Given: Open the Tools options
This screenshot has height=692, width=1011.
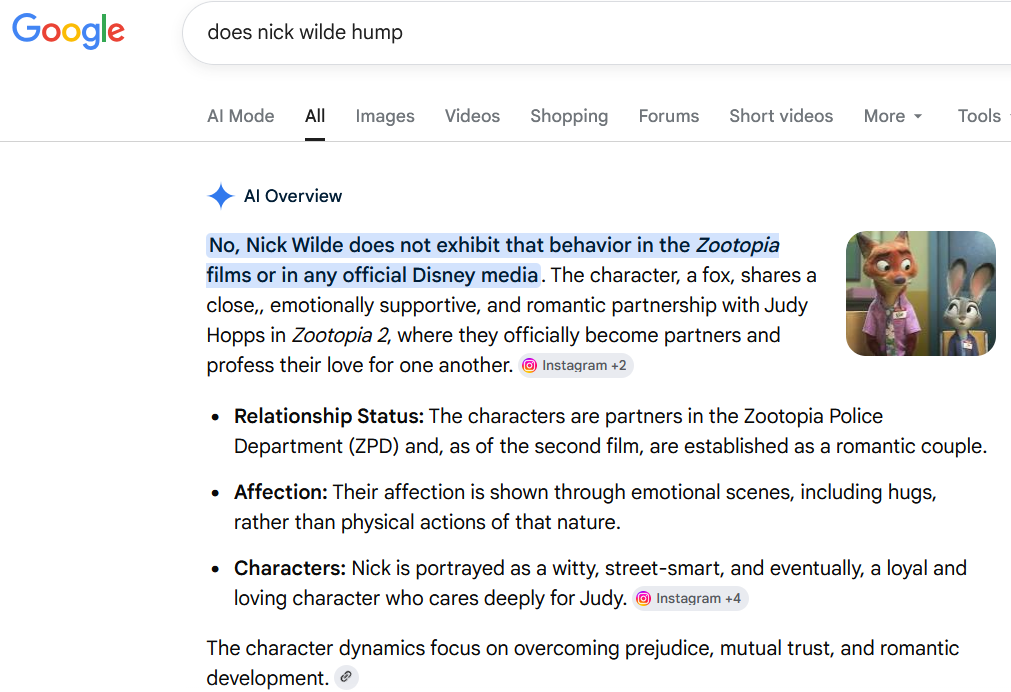Looking at the screenshot, I should click(x=979, y=116).
